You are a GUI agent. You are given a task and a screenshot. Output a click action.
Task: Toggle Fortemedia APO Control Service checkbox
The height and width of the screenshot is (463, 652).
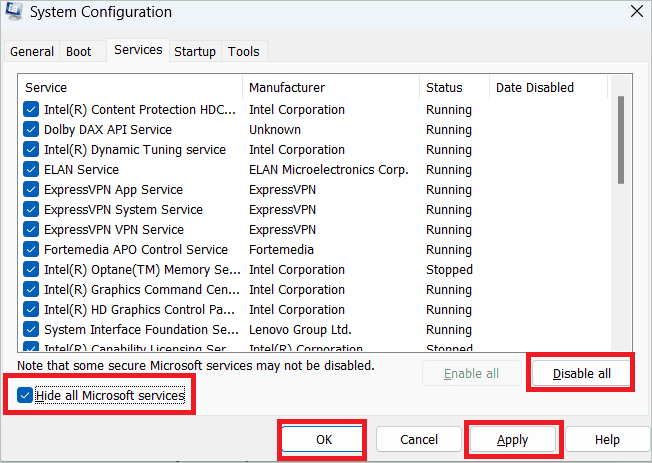click(x=31, y=249)
